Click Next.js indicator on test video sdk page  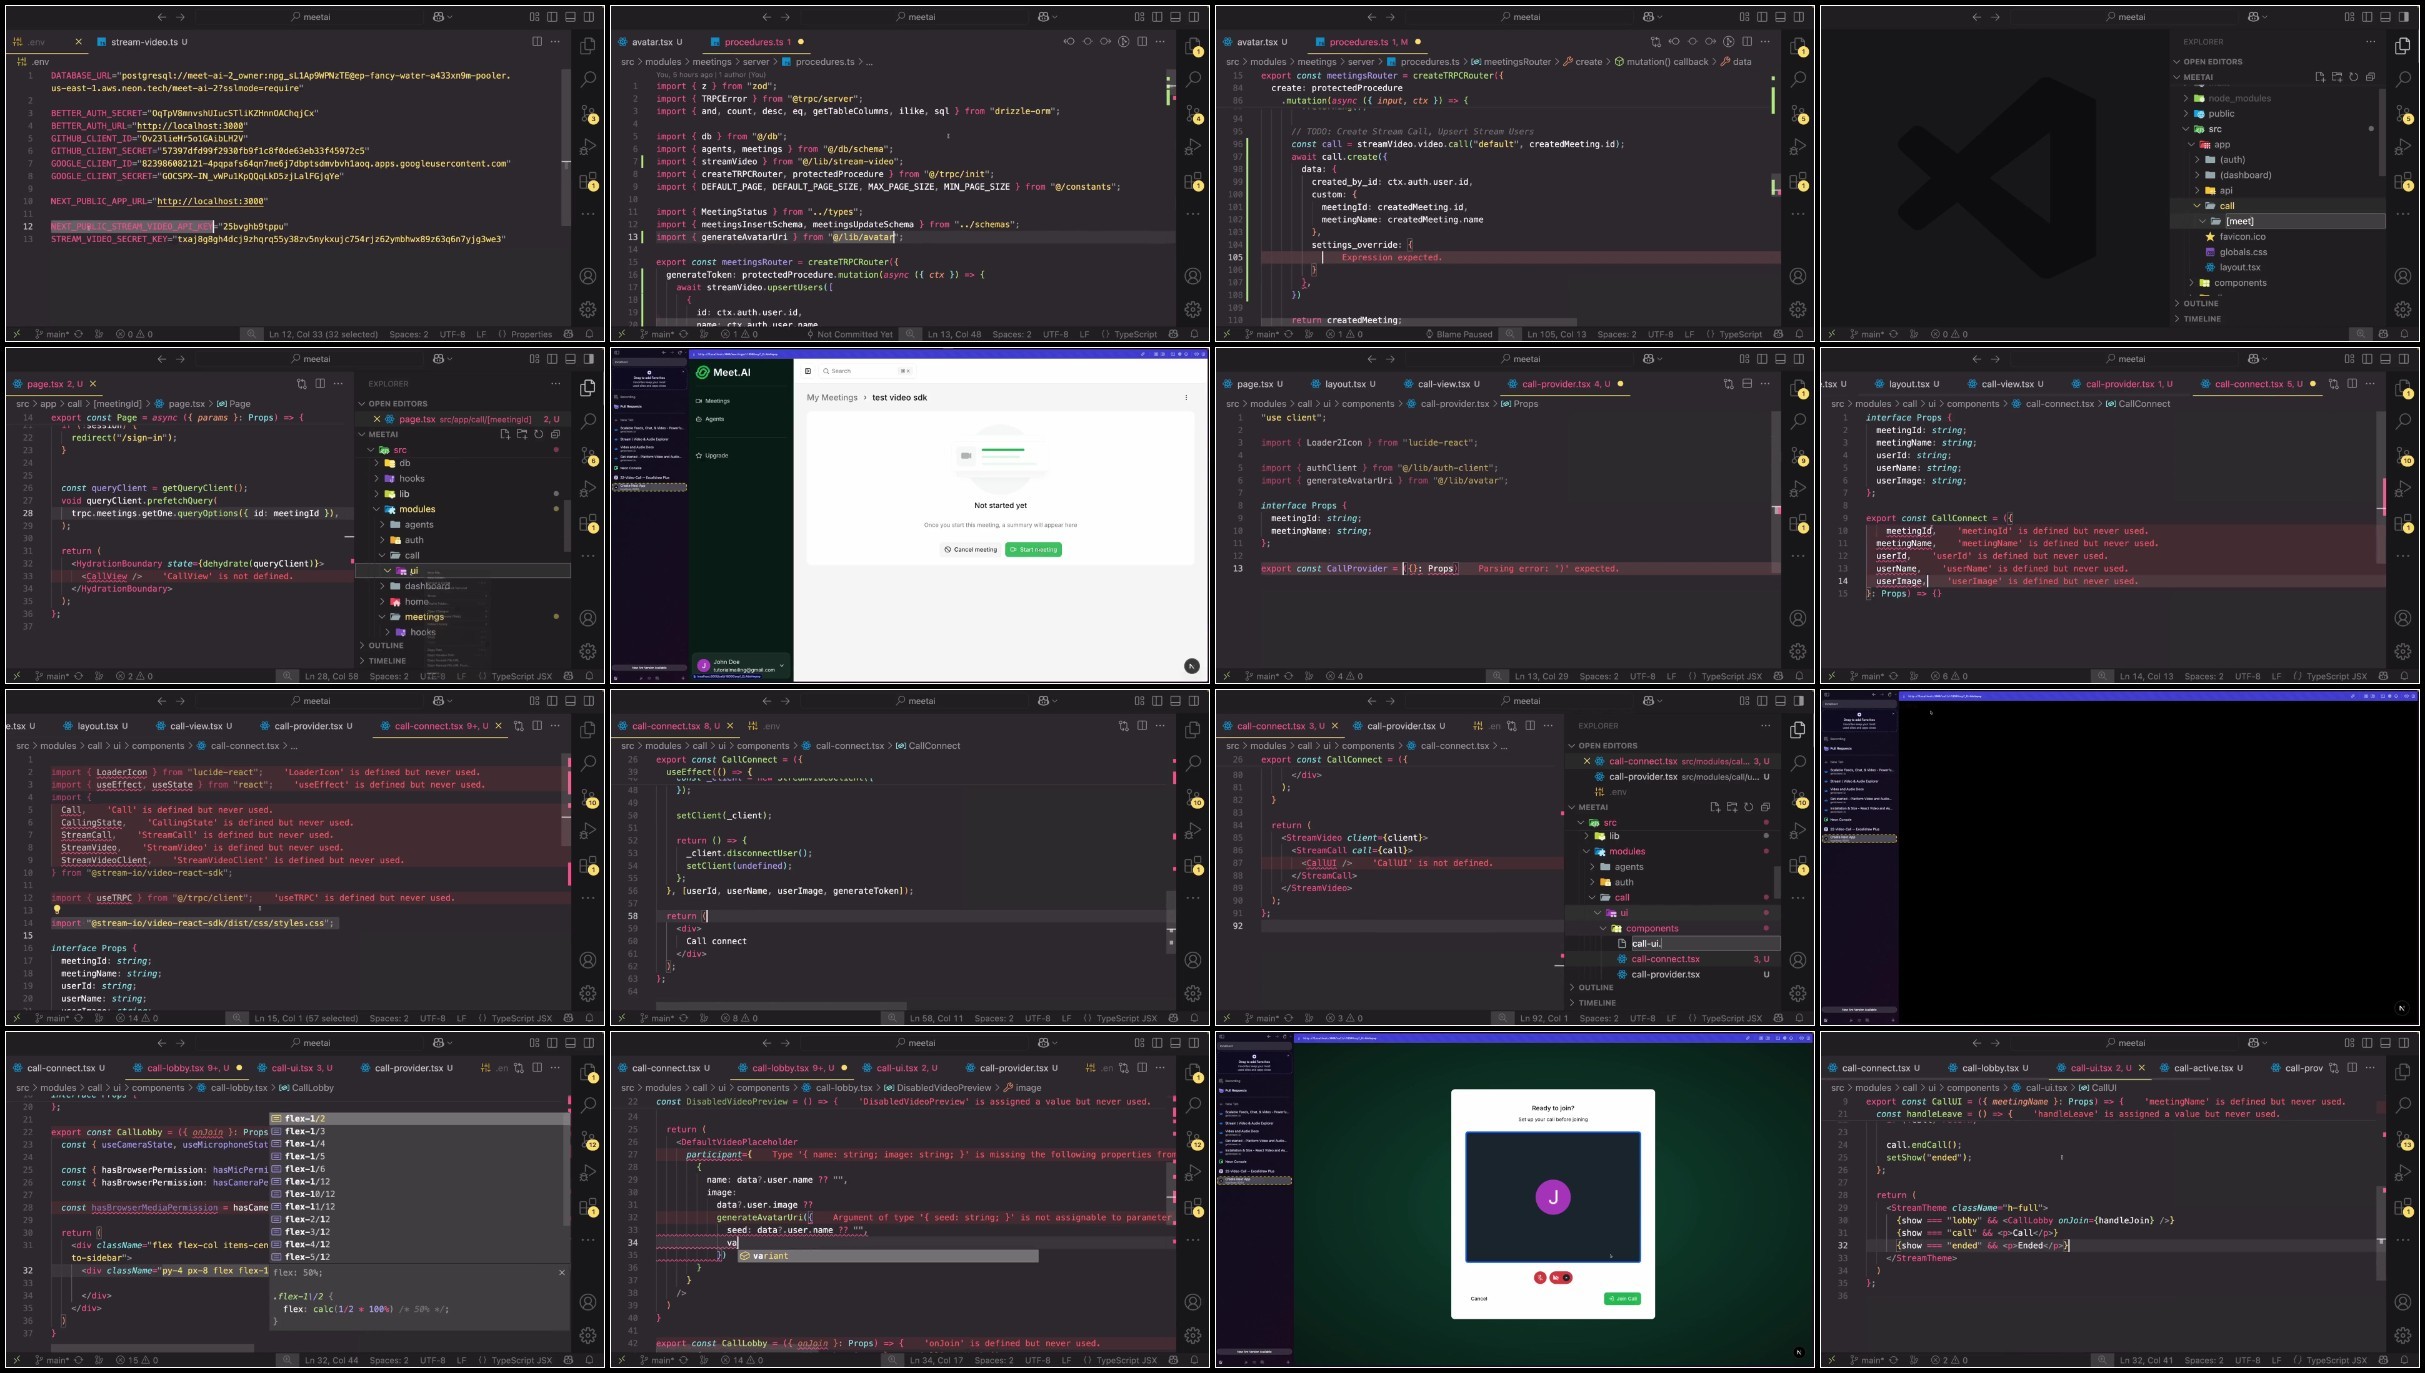[1191, 666]
